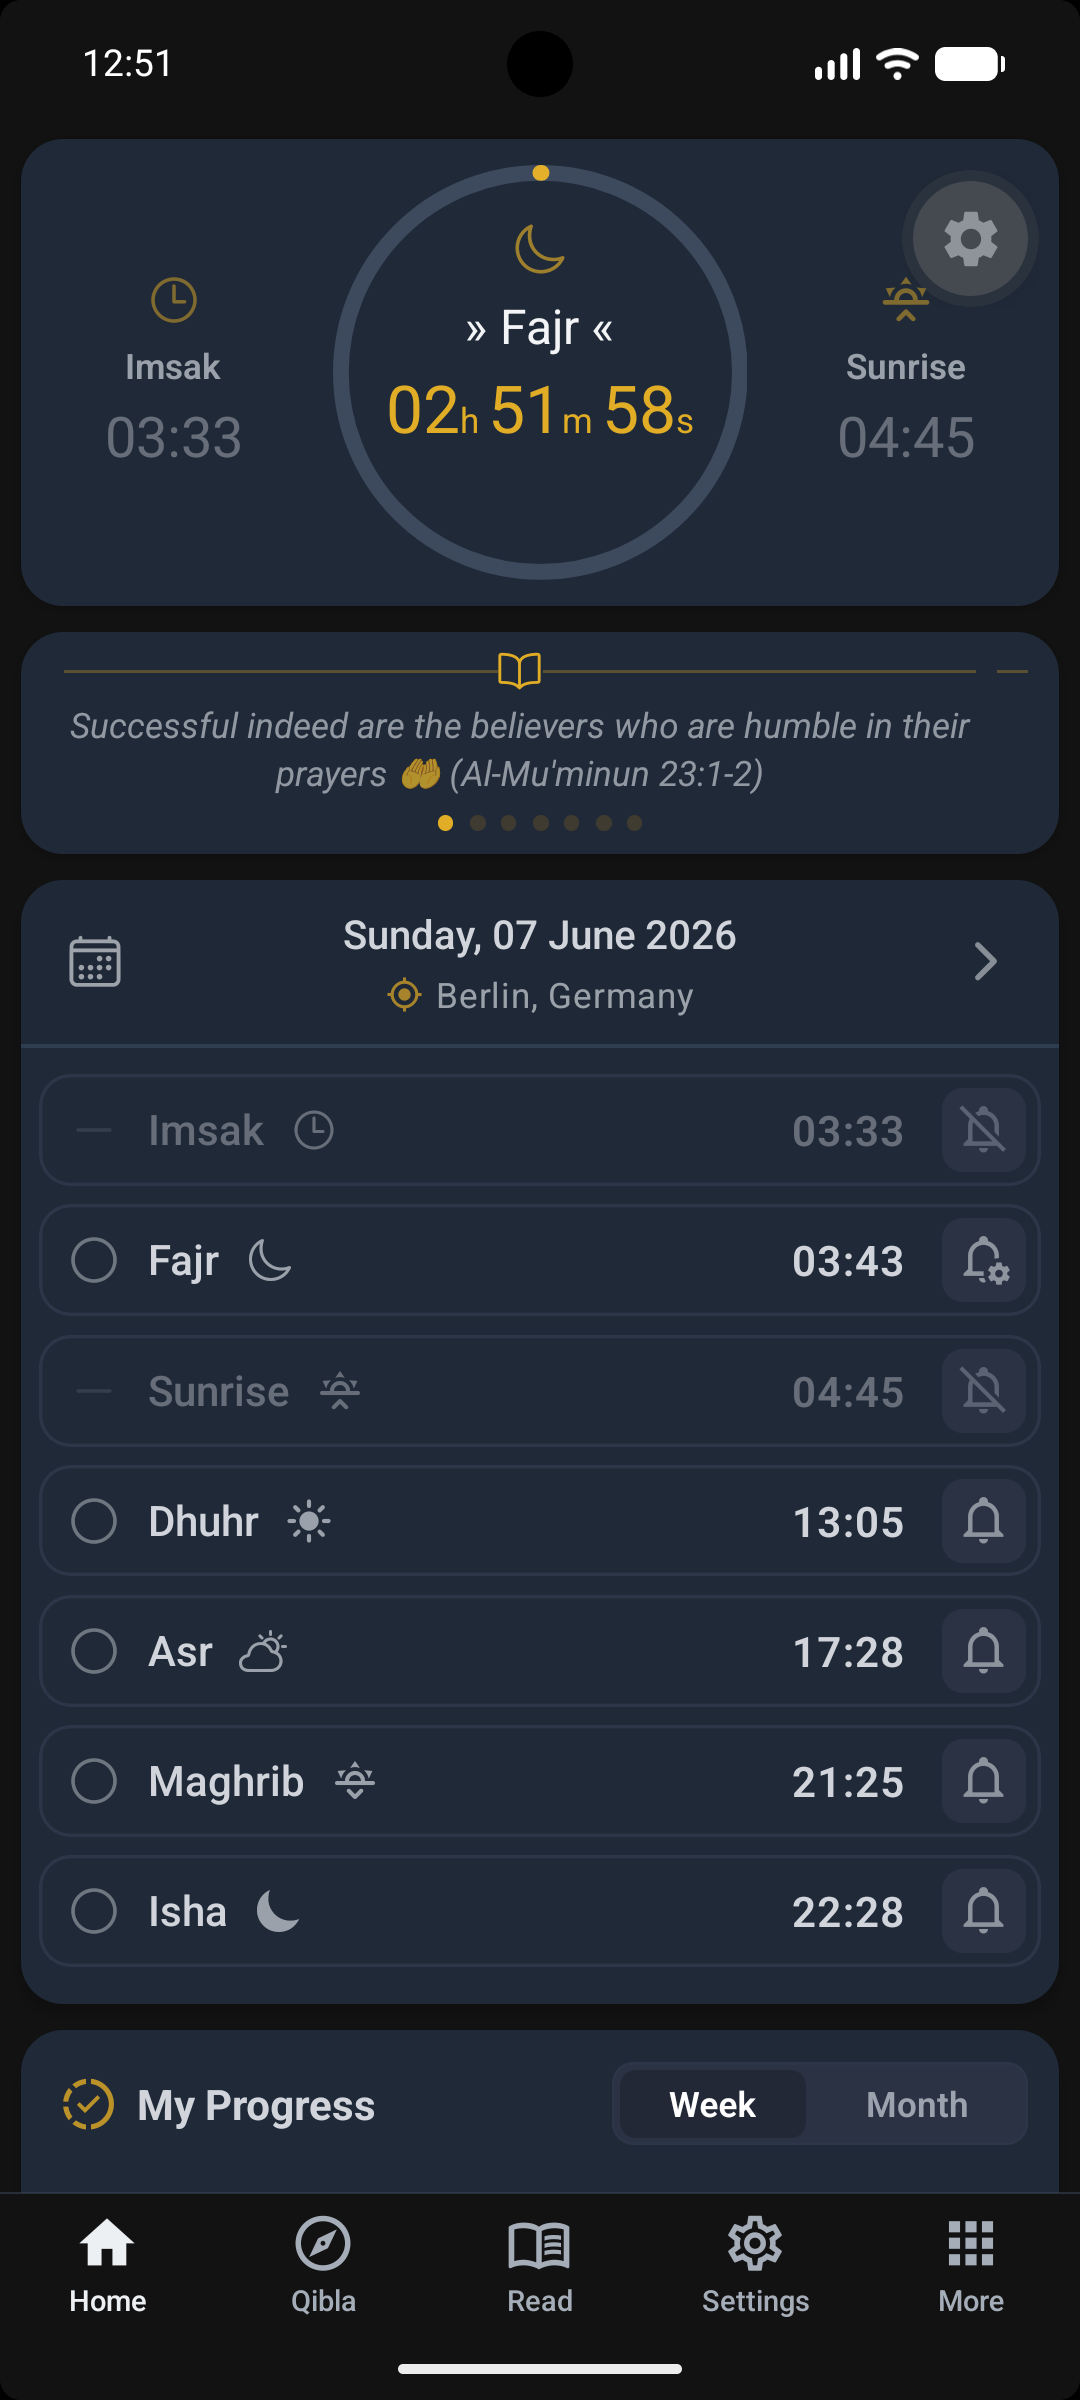This screenshot has width=1080, height=2400.
Task: Tap the calendar icon beside the date
Action: (x=95, y=961)
